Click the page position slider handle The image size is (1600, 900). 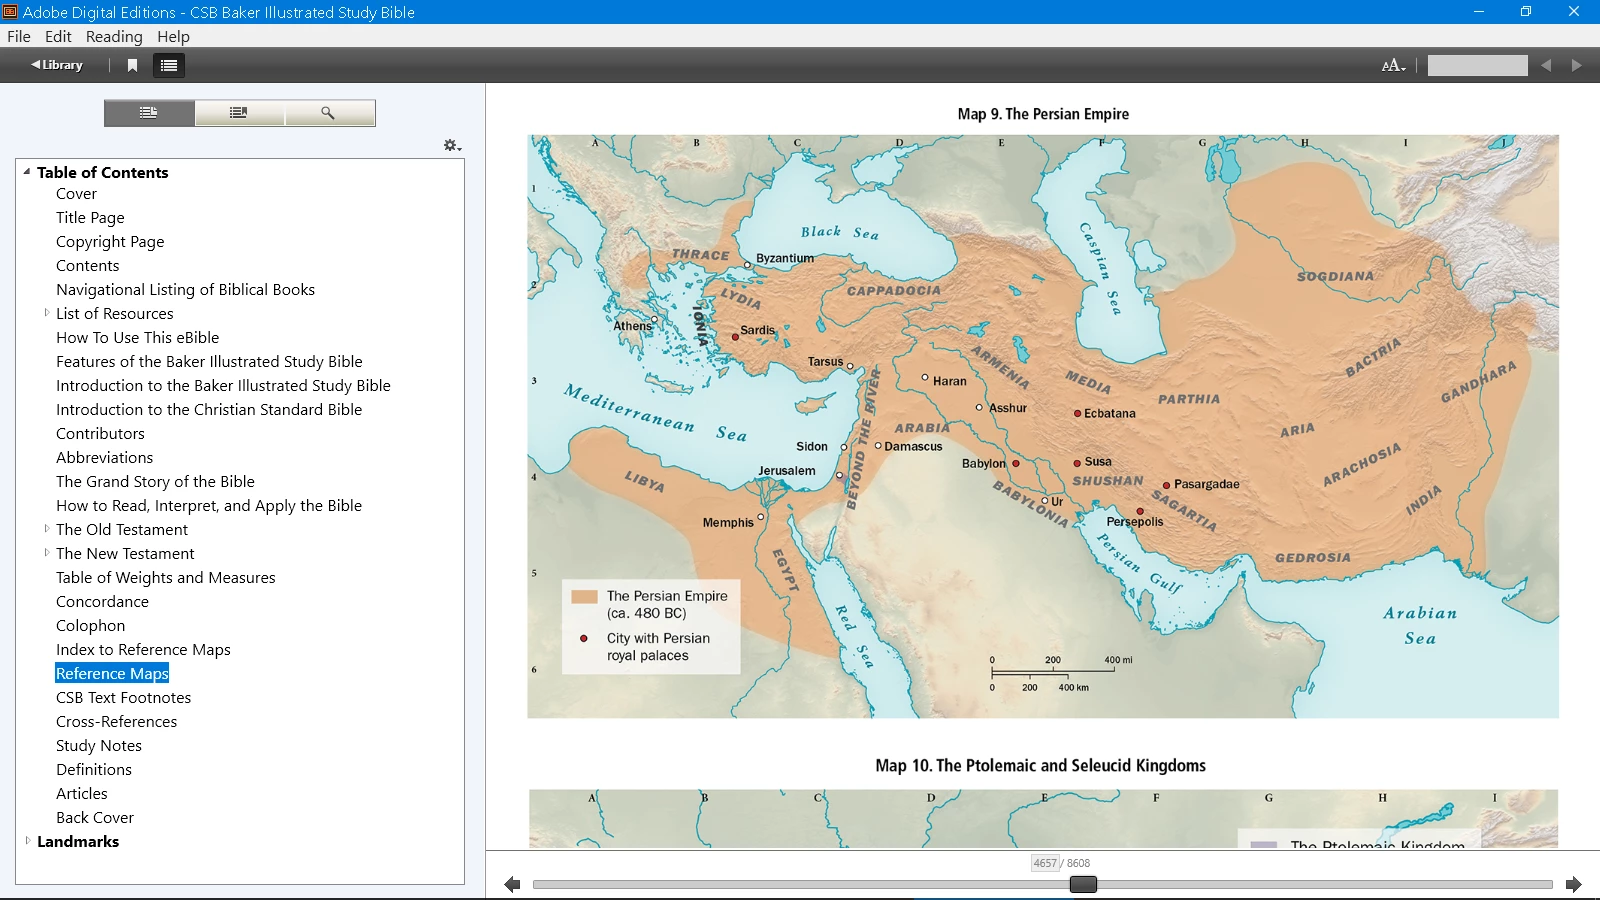point(1083,884)
